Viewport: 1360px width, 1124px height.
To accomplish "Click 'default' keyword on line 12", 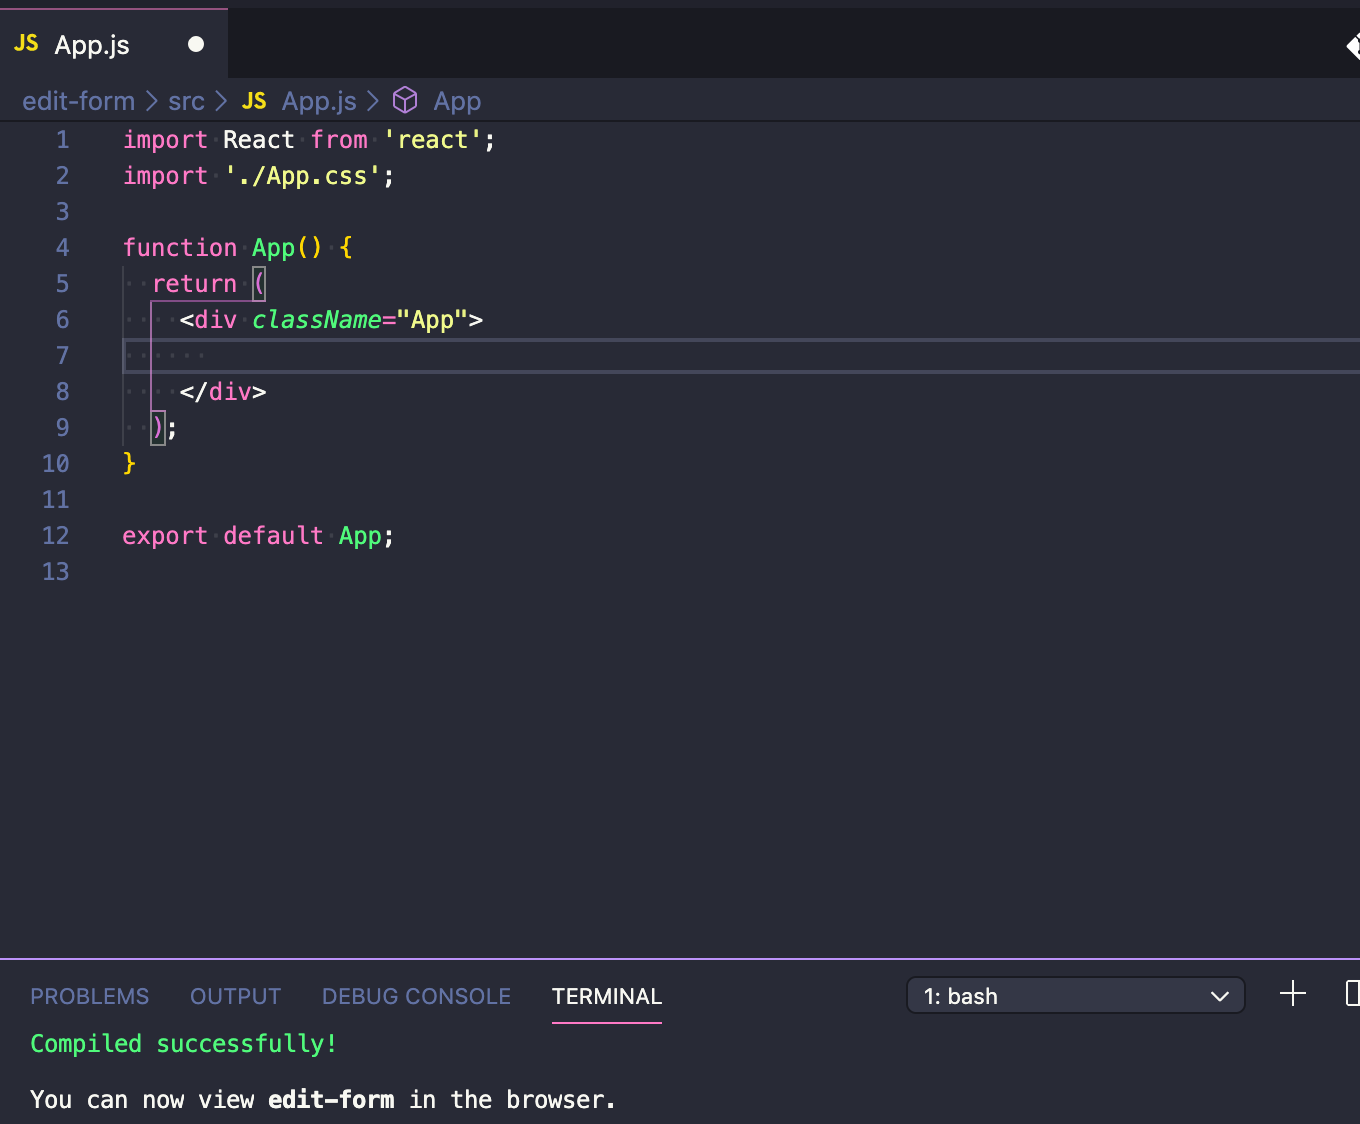I will point(273,536).
